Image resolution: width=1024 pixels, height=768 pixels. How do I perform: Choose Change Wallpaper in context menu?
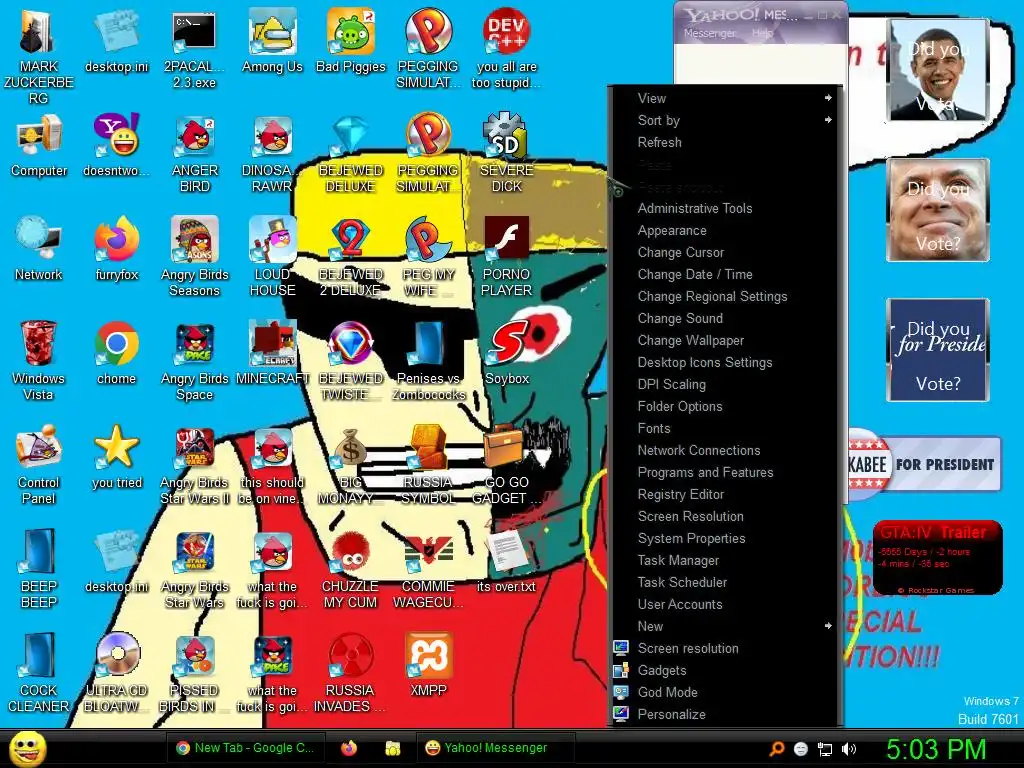pos(725,340)
